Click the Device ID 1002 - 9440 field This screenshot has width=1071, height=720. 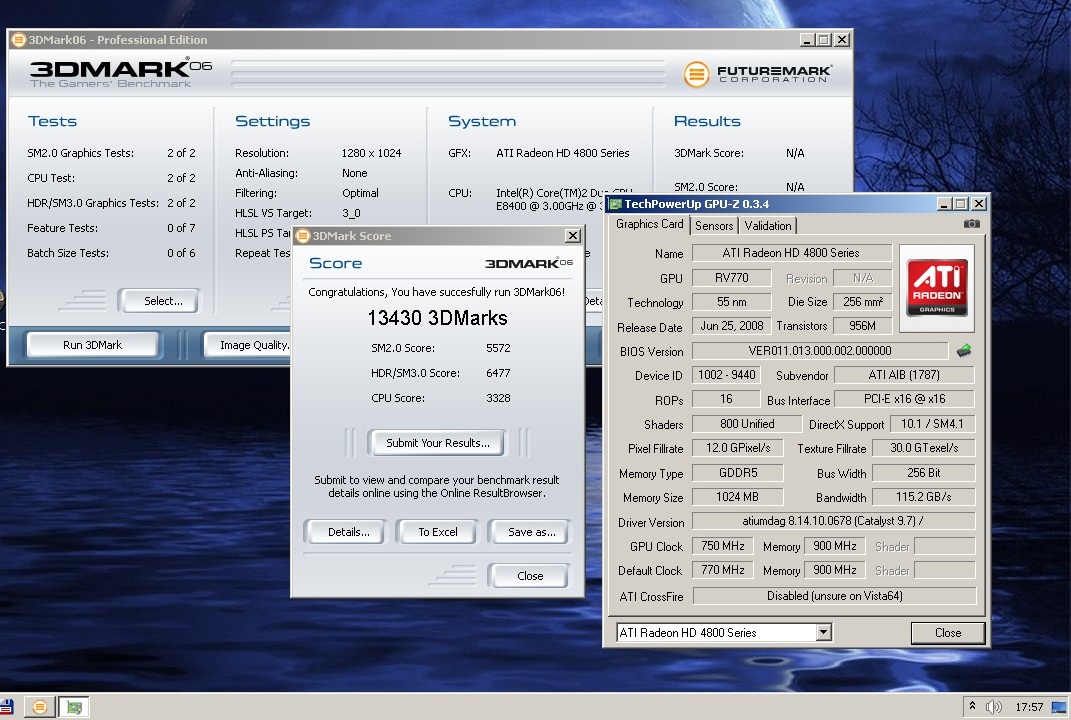[x=727, y=375]
